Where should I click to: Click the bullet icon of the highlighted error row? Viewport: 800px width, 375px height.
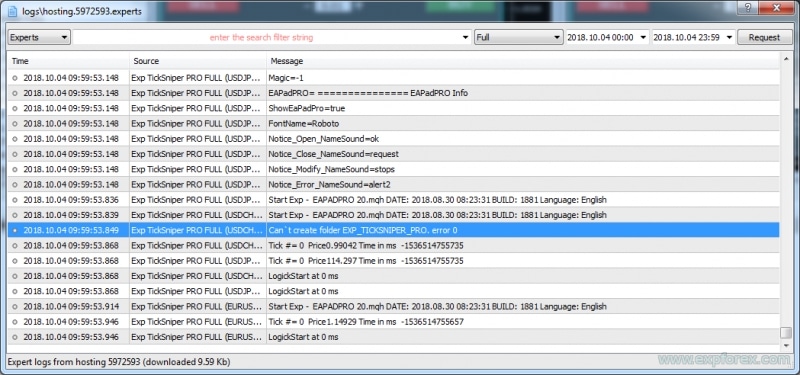pyautogui.click(x=14, y=230)
